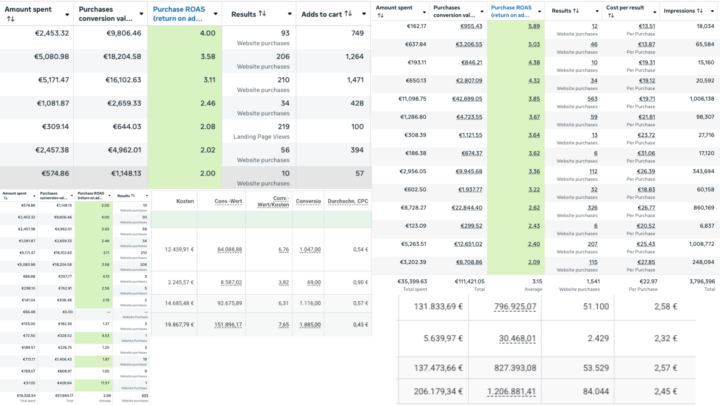720x405 pixels.
Task: Select the 1,006,138 impressions cell
Action: coord(702,99)
